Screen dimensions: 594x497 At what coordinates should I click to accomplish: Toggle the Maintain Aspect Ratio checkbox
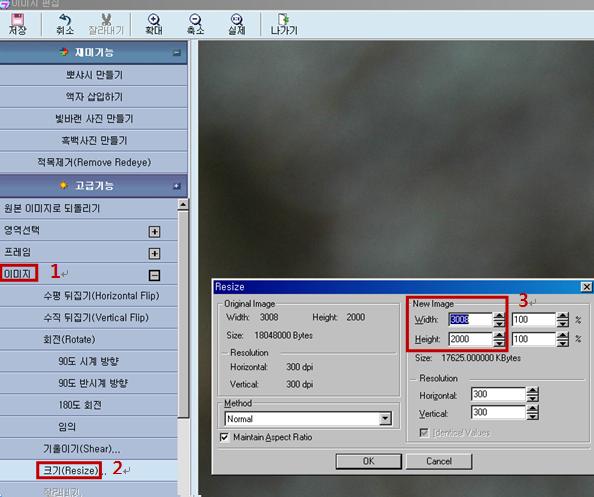click(x=224, y=437)
